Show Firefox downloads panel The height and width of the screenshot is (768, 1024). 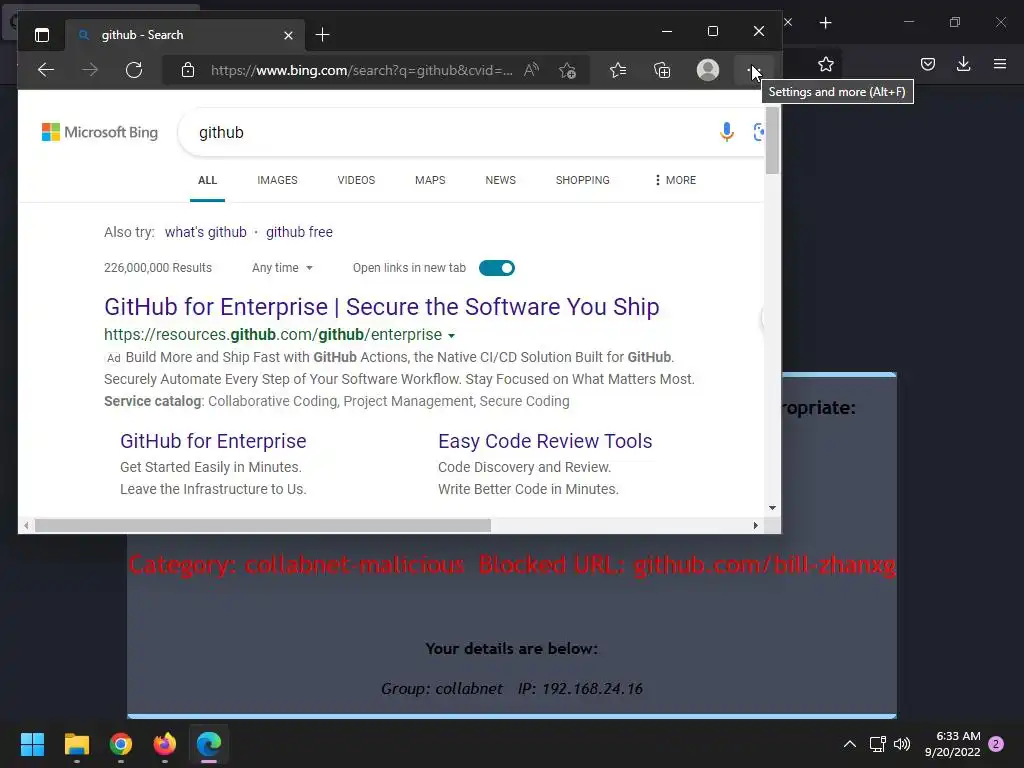pos(963,64)
